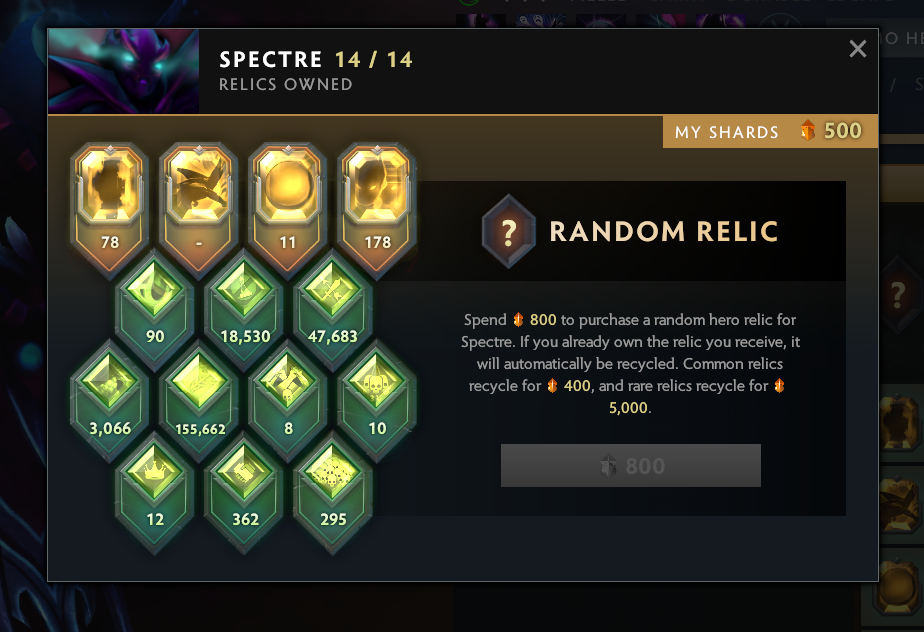The width and height of the screenshot is (924, 632).
Task: Select the gold orb relic showing 11
Action: pyautogui.click(x=288, y=206)
